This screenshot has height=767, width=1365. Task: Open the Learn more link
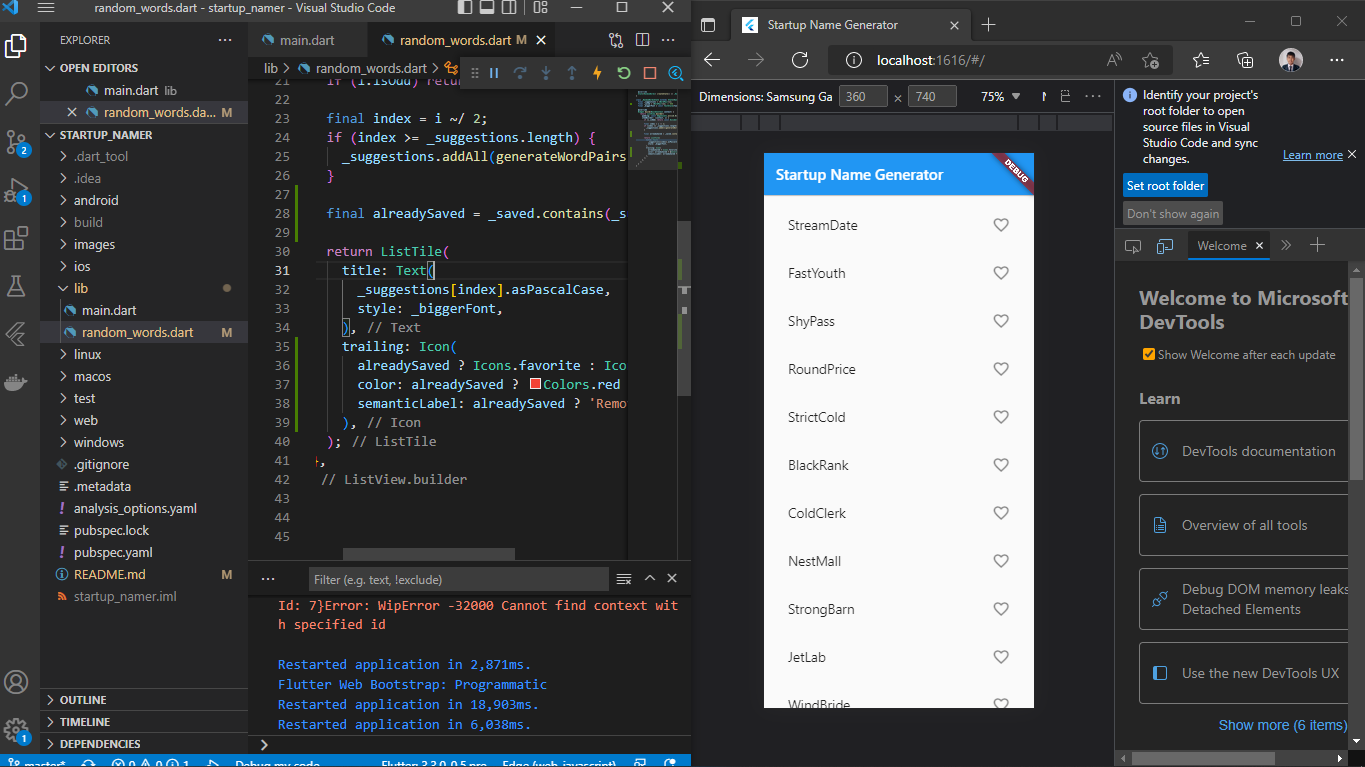1313,155
